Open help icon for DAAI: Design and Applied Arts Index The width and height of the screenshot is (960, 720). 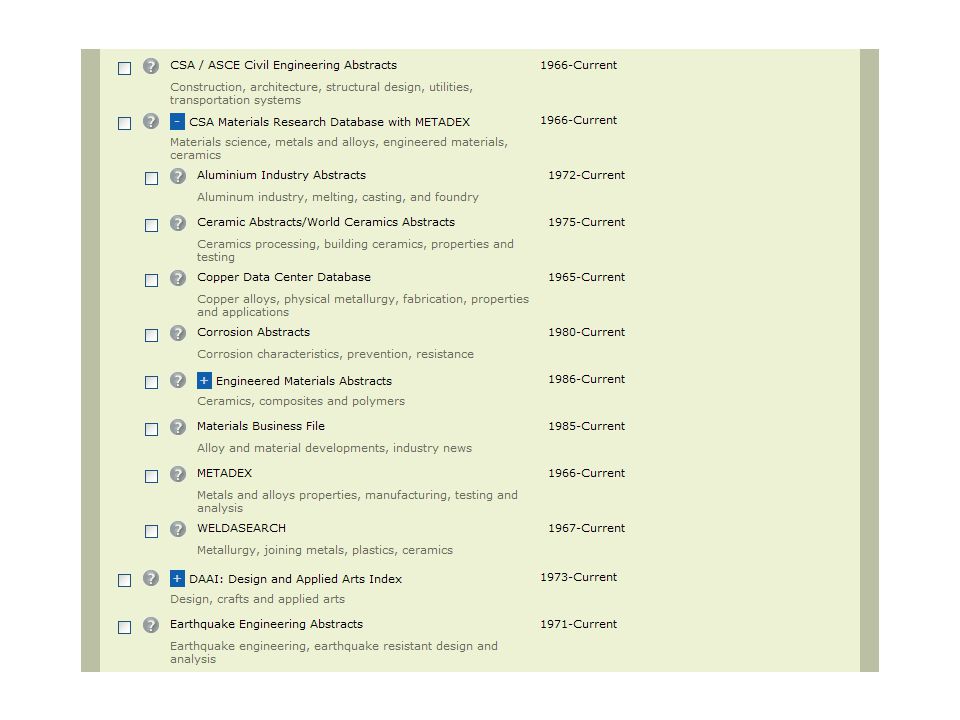[x=151, y=579]
